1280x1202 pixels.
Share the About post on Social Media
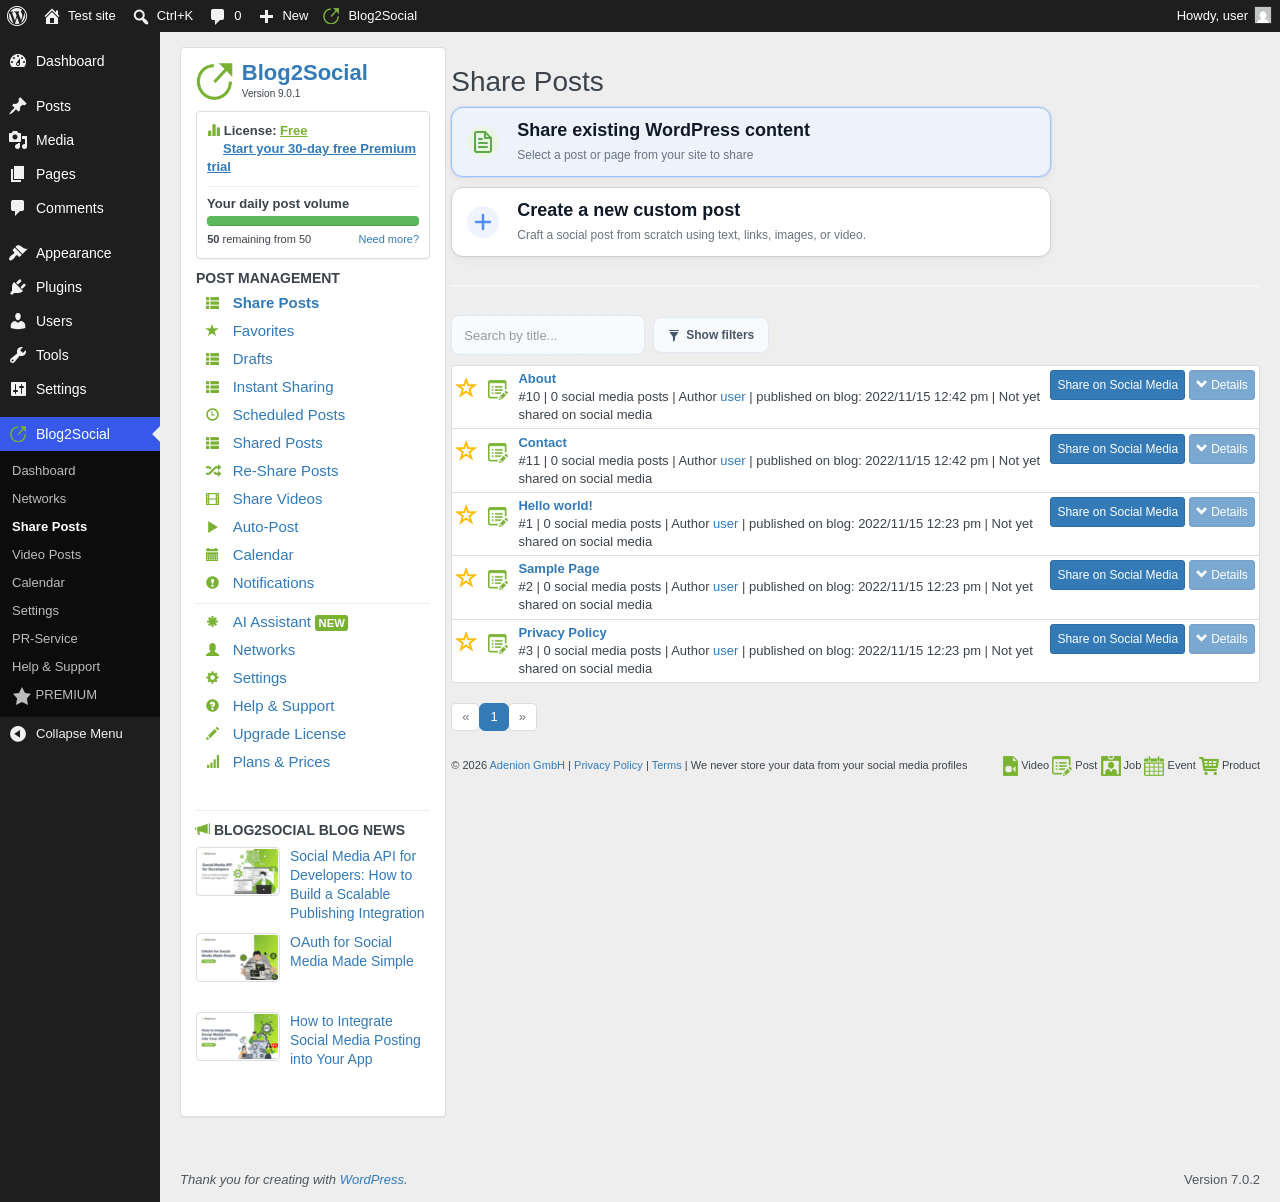(x=1117, y=385)
